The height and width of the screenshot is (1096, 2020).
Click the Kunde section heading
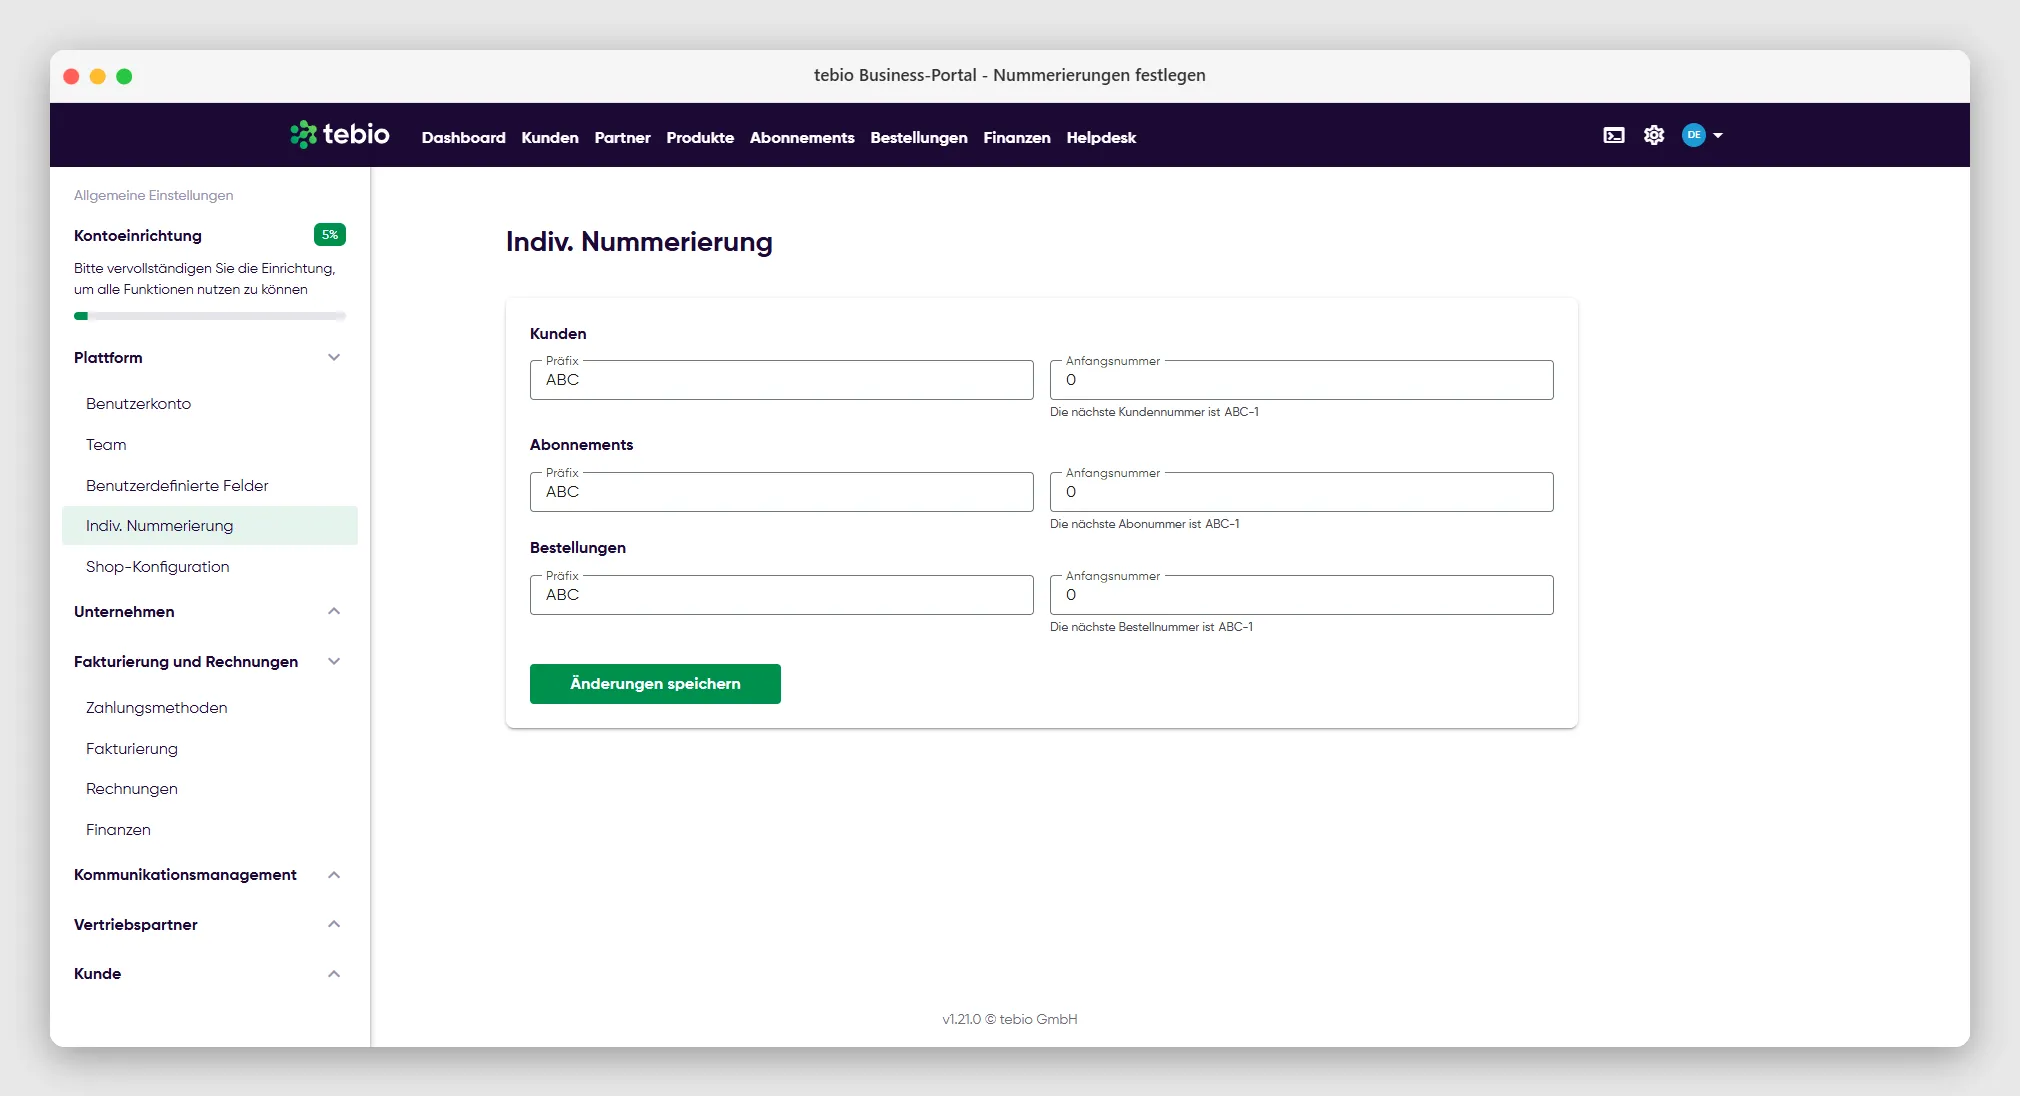tap(97, 974)
